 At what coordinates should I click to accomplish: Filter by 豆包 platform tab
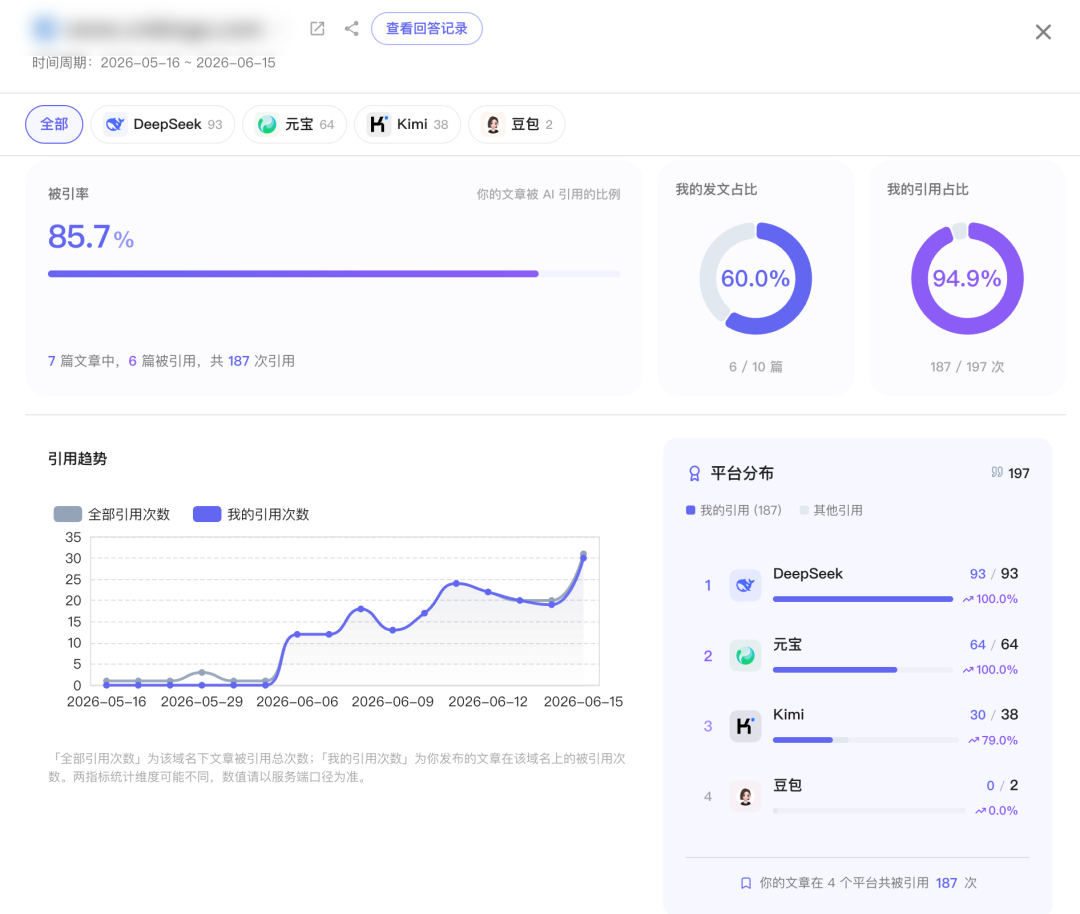517,124
